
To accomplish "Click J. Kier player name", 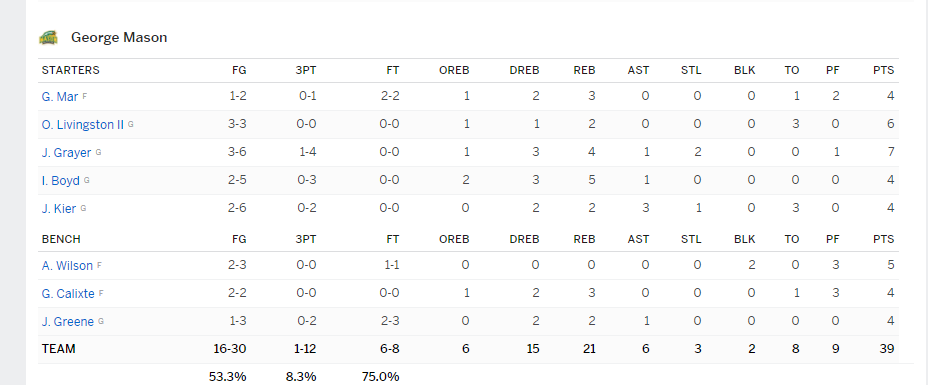I will click(x=59, y=209).
